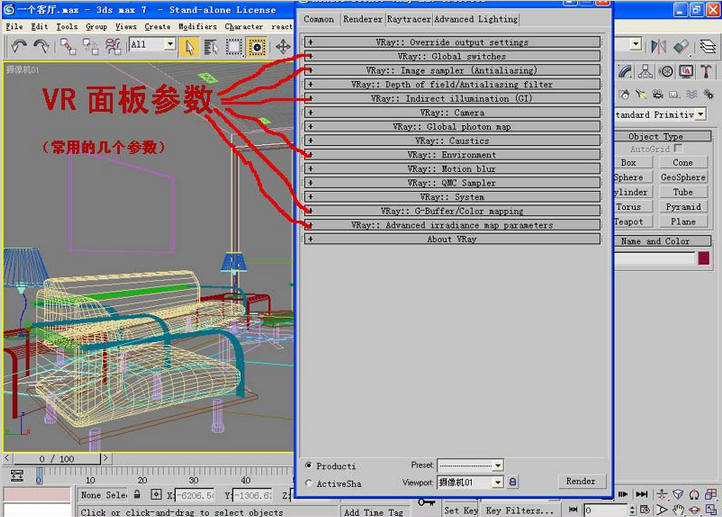Click the Render button
The height and width of the screenshot is (517, 722).
click(x=581, y=481)
